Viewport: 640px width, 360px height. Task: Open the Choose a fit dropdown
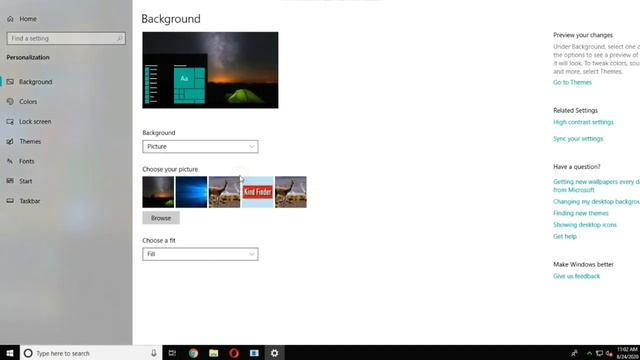(200, 254)
